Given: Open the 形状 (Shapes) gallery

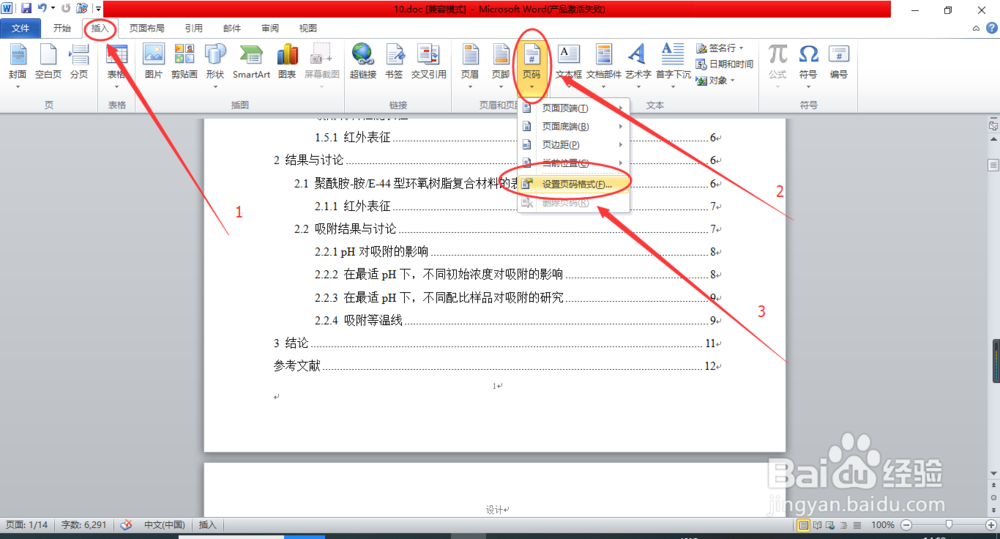Looking at the screenshot, I should [x=215, y=64].
